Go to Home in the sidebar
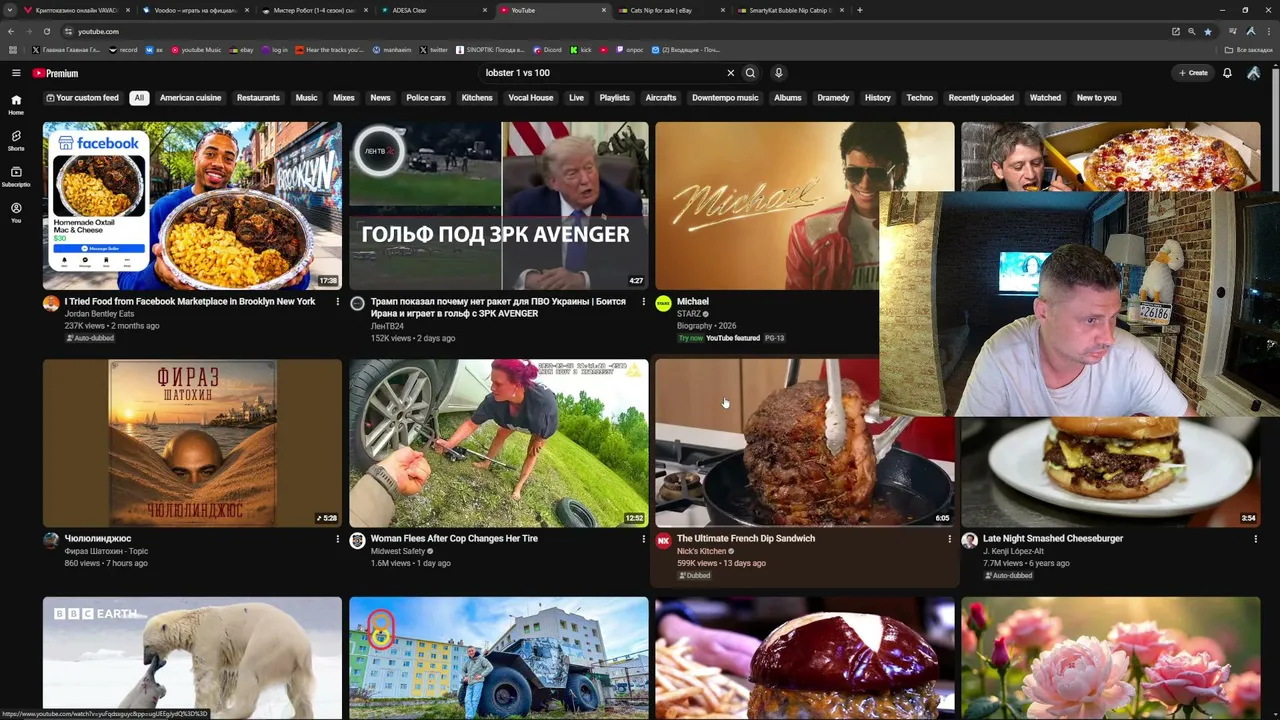This screenshot has width=1280, height=720. pyautogui.click(x=16, y=104)
